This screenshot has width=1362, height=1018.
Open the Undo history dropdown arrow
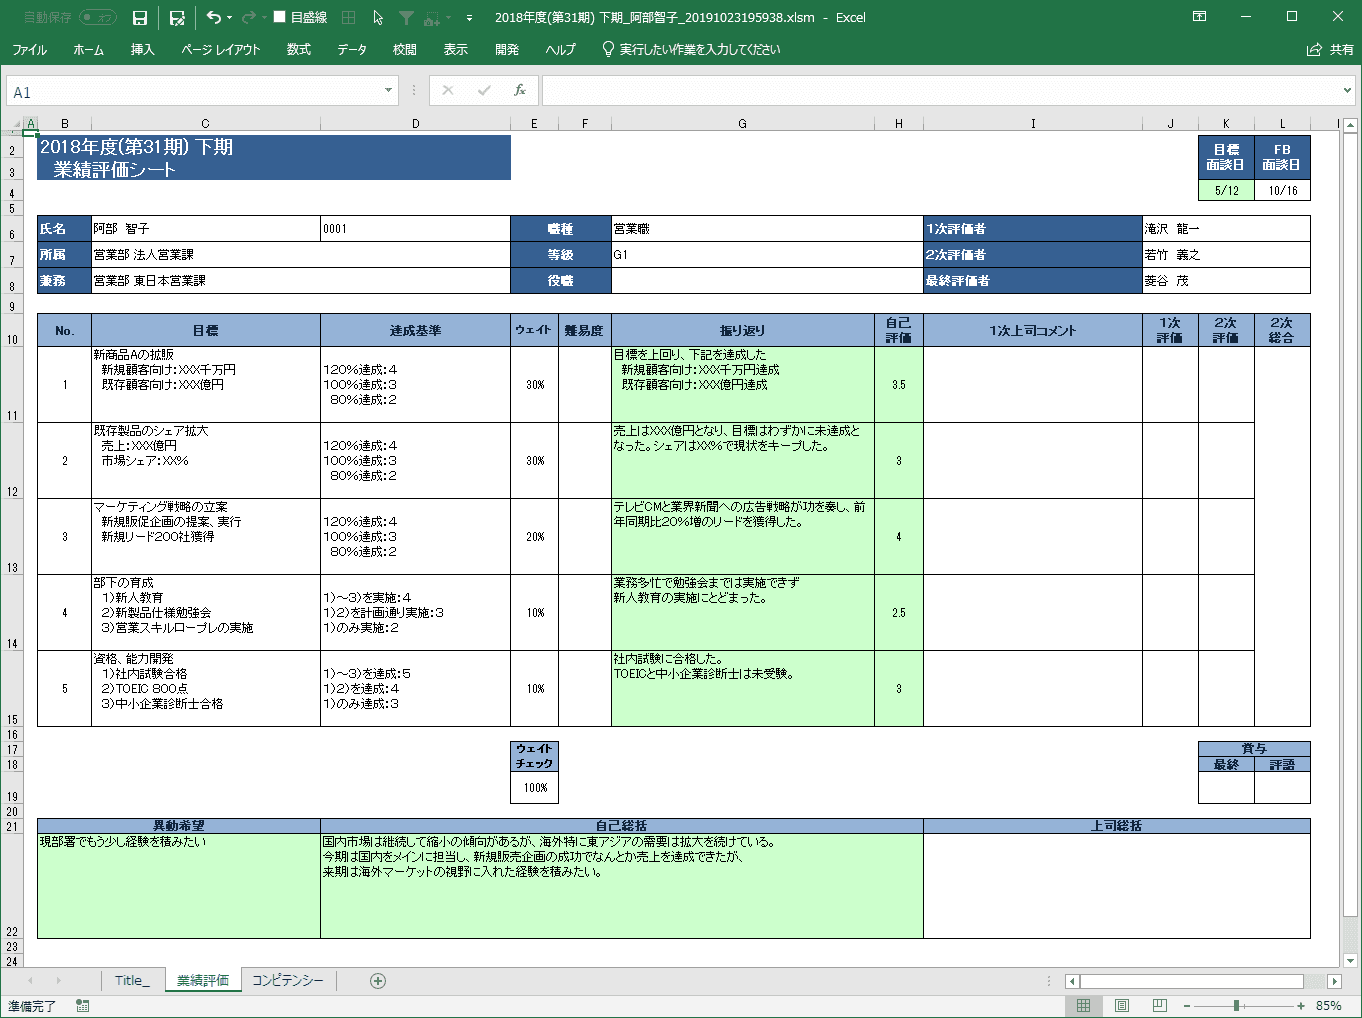tap(230, 18)
